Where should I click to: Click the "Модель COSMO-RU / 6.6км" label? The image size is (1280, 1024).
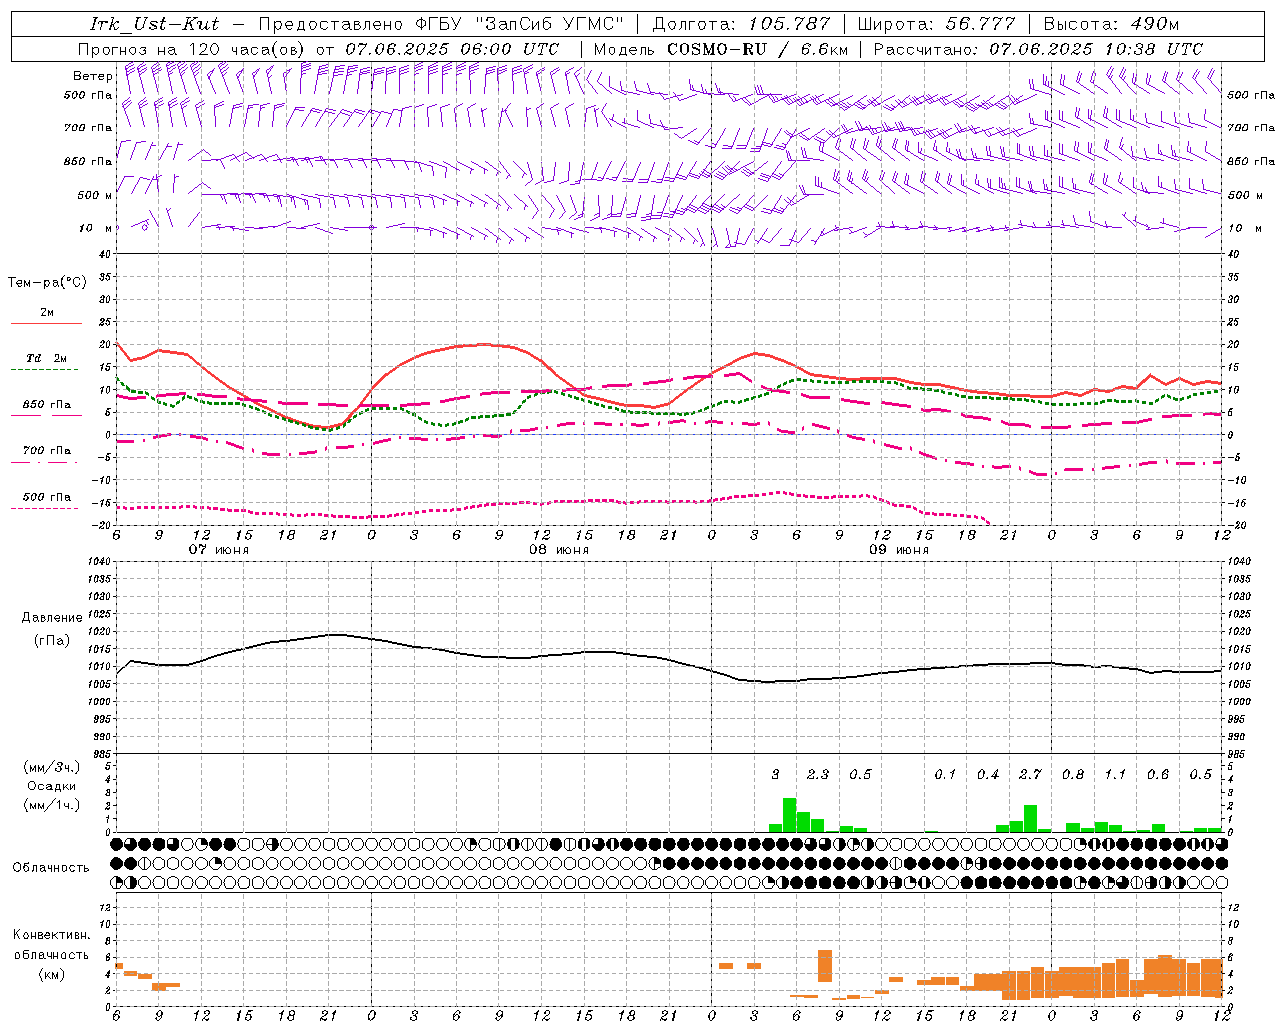(x=721, y=49)
